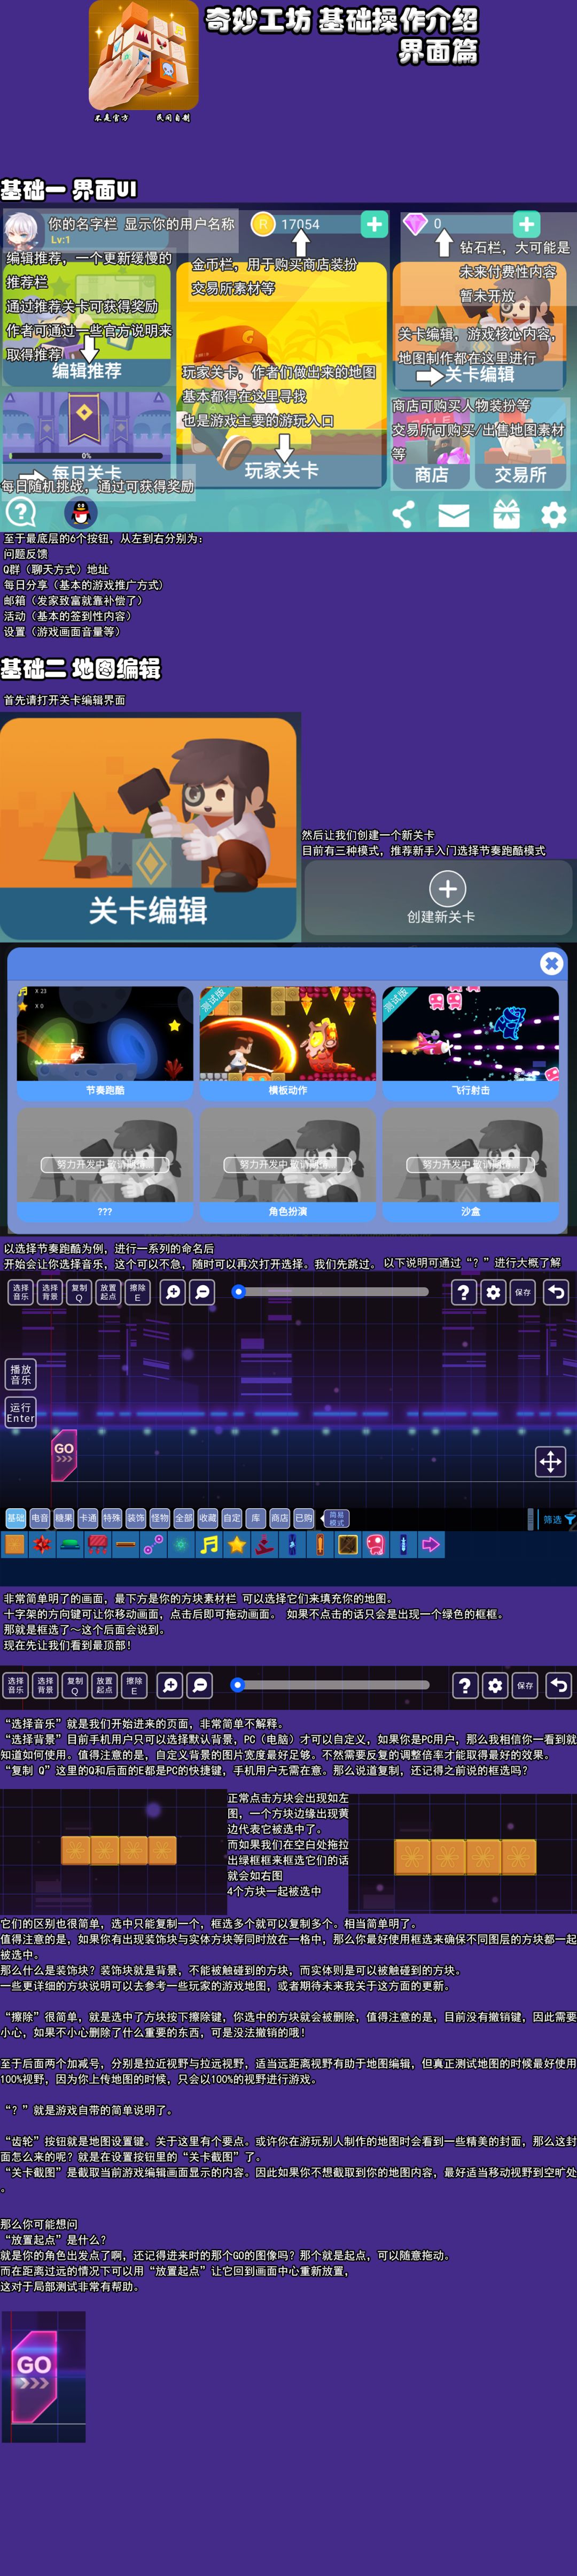577x2576 pixels.
Task: Click the greyed-out 角色扮演 role-play mode thumbnail
Action: pos(288,1164)
